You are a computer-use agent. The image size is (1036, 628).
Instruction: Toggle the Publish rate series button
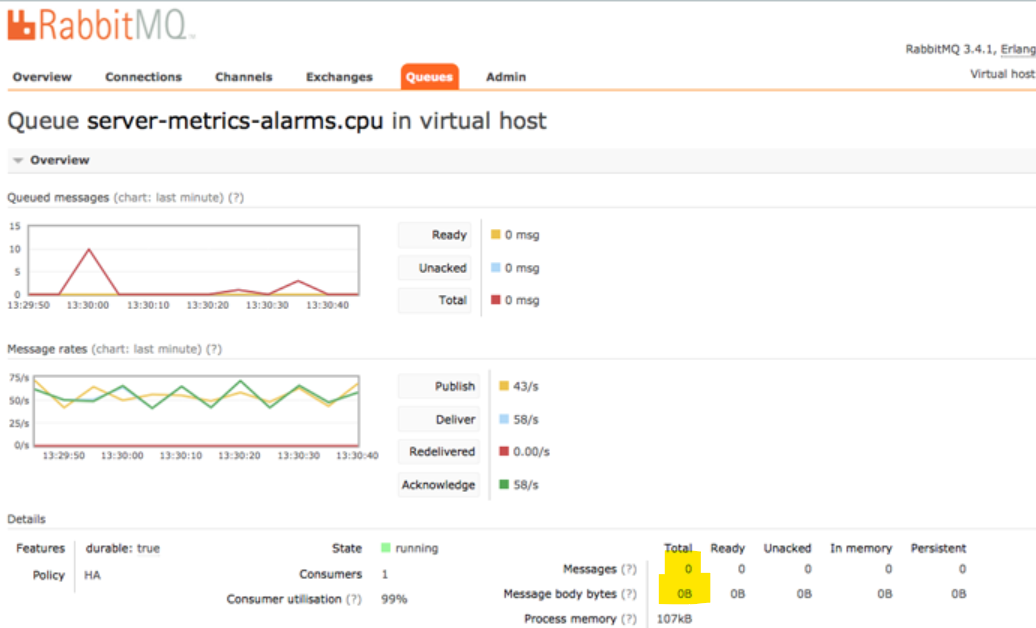[x=440, y=386]
